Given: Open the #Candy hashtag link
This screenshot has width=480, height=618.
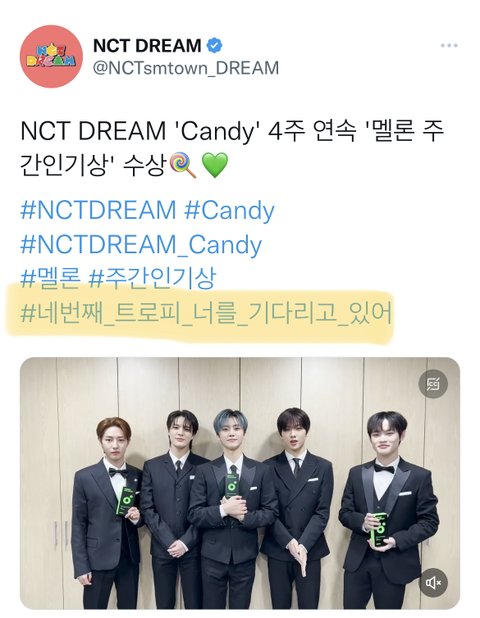Looking at the screenshot, I should (x=229, y=210).
